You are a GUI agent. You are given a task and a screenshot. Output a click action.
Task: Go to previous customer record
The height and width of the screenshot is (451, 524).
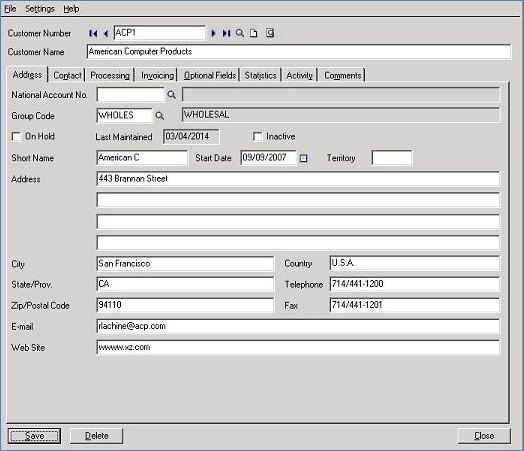tap(106, 33)
